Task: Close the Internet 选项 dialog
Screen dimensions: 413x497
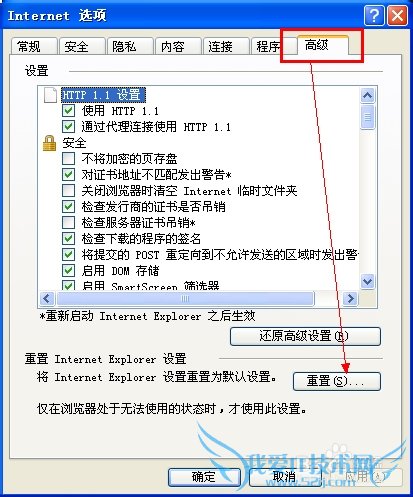Action: [397, 16]
